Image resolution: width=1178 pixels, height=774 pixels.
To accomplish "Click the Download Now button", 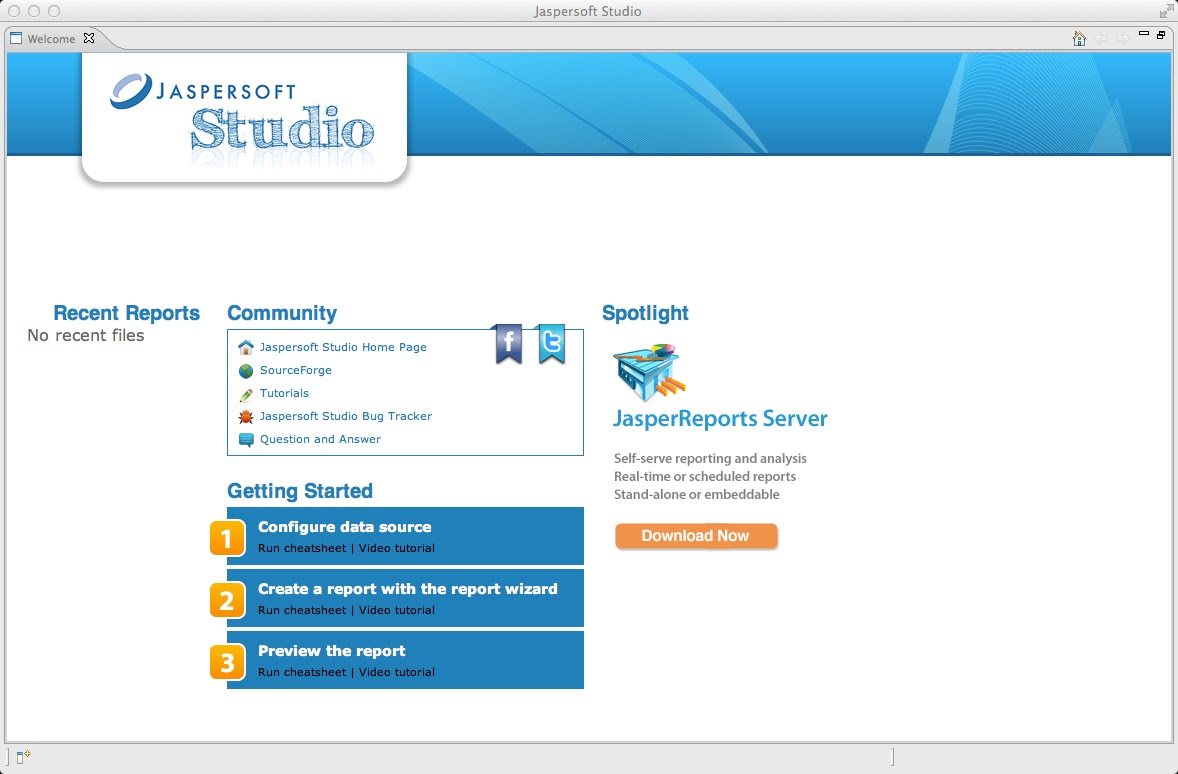I will 696,536.
